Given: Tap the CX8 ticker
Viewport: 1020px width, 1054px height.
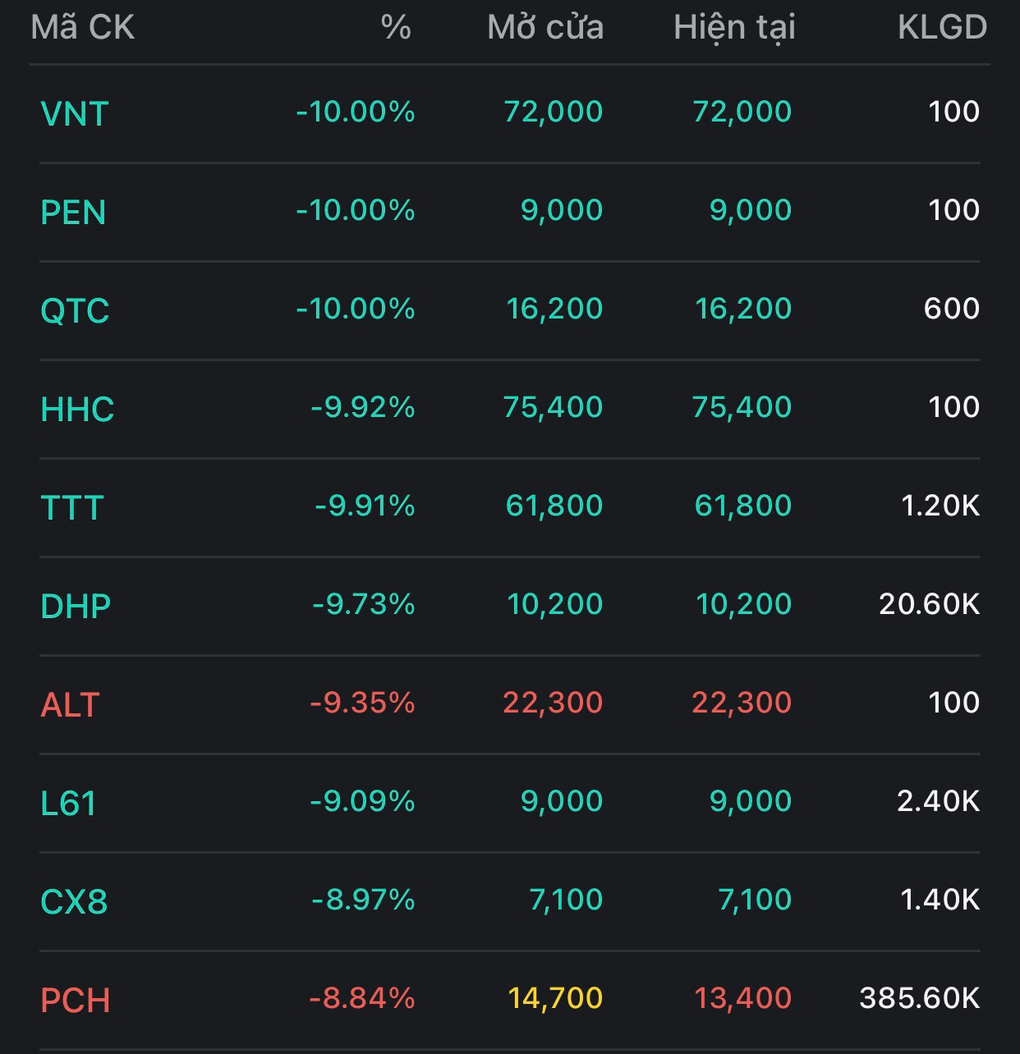Looking at the screenshot, I should coord(74,901).
